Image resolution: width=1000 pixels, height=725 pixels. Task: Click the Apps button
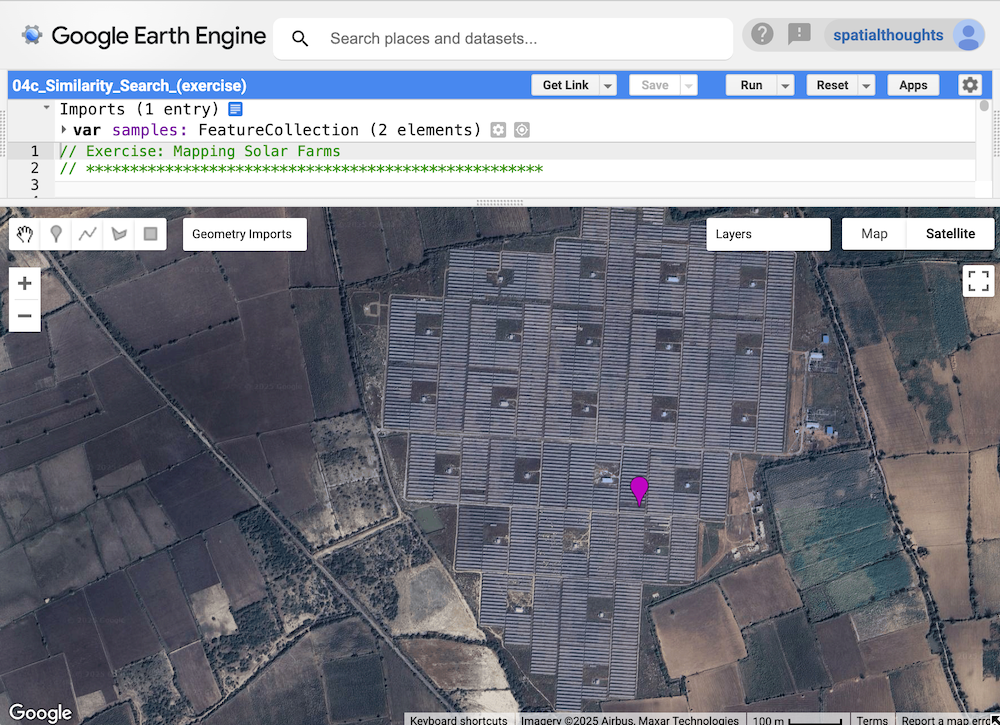[x=913, y=86]
